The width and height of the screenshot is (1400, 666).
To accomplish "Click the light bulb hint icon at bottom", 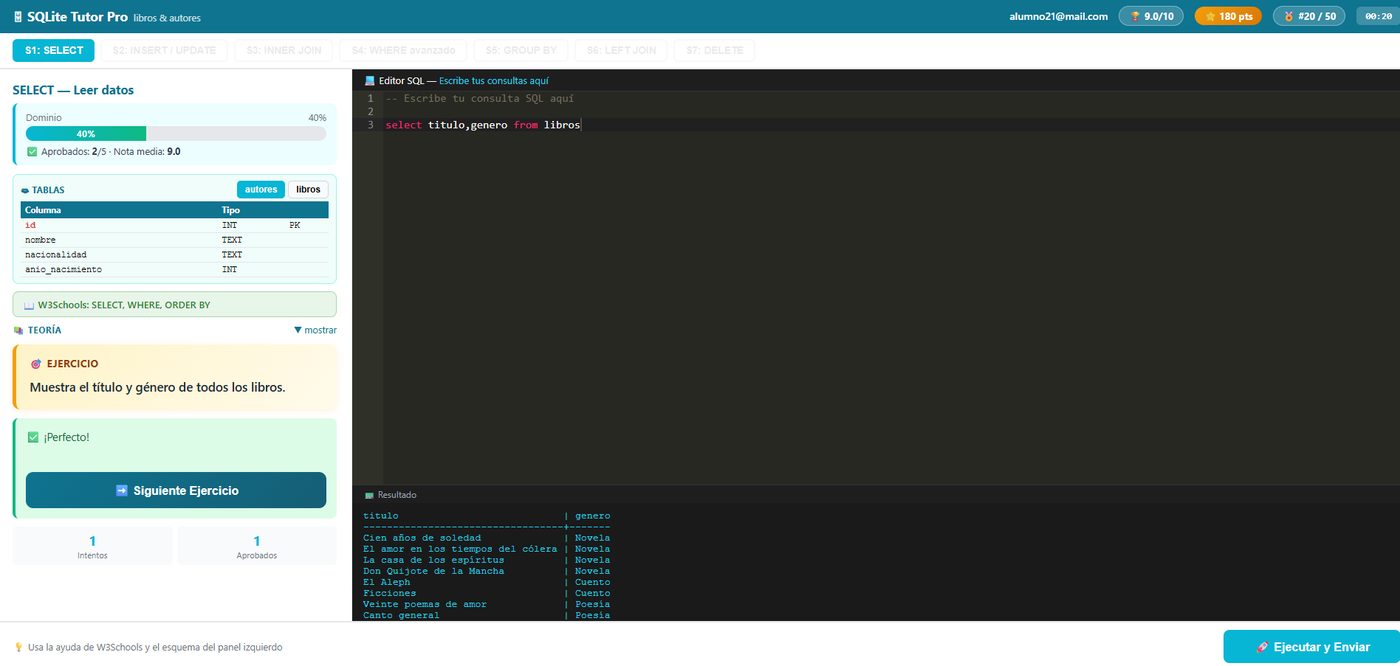I will (18, 647).
